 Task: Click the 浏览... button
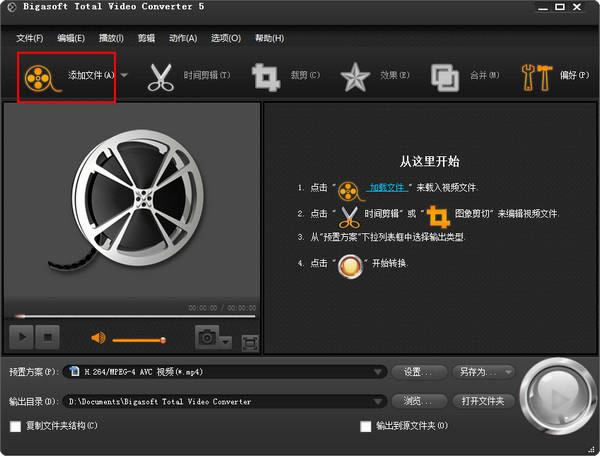[x=419, y=401]
